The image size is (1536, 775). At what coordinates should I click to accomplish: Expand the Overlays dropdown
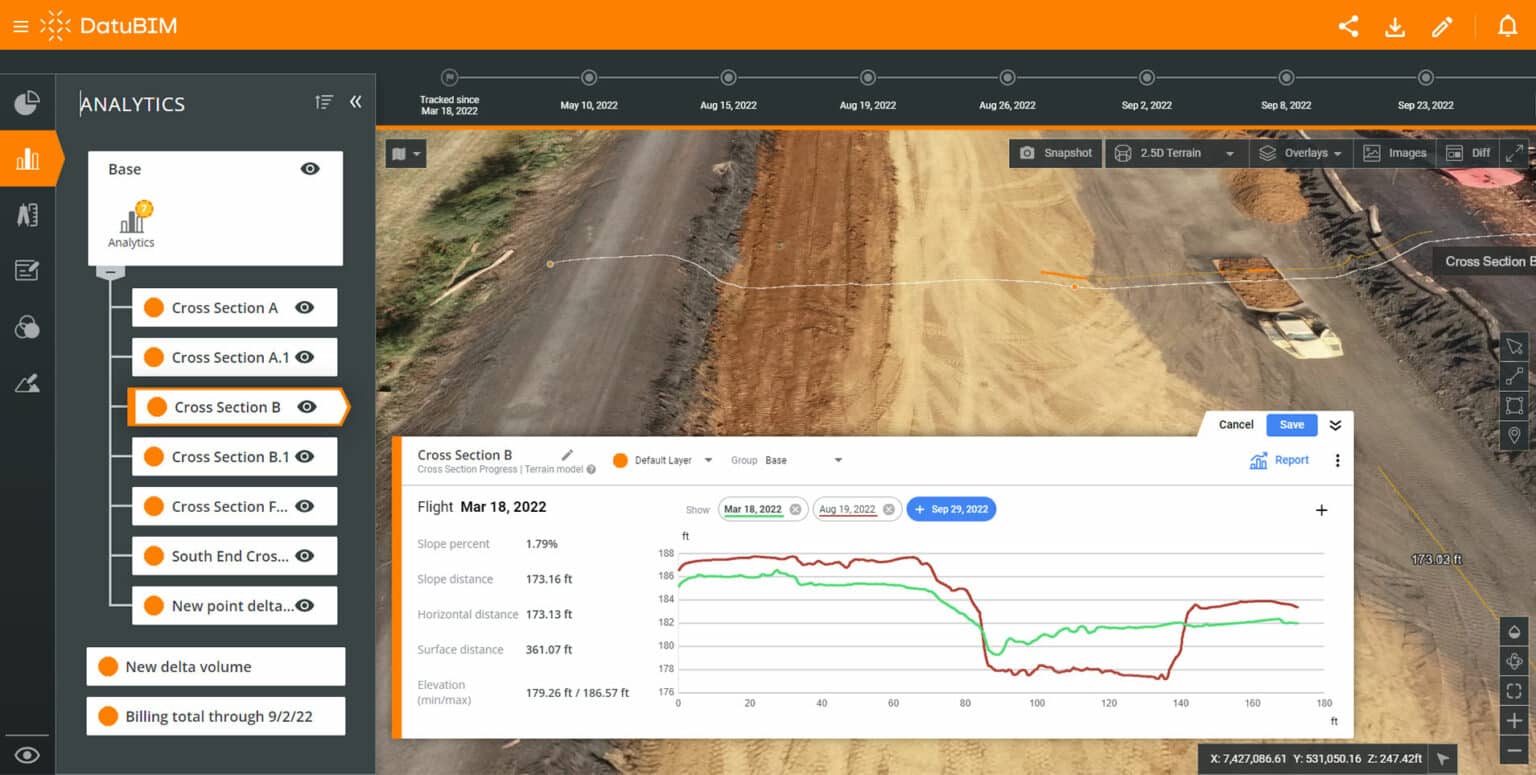(1300, 152)
